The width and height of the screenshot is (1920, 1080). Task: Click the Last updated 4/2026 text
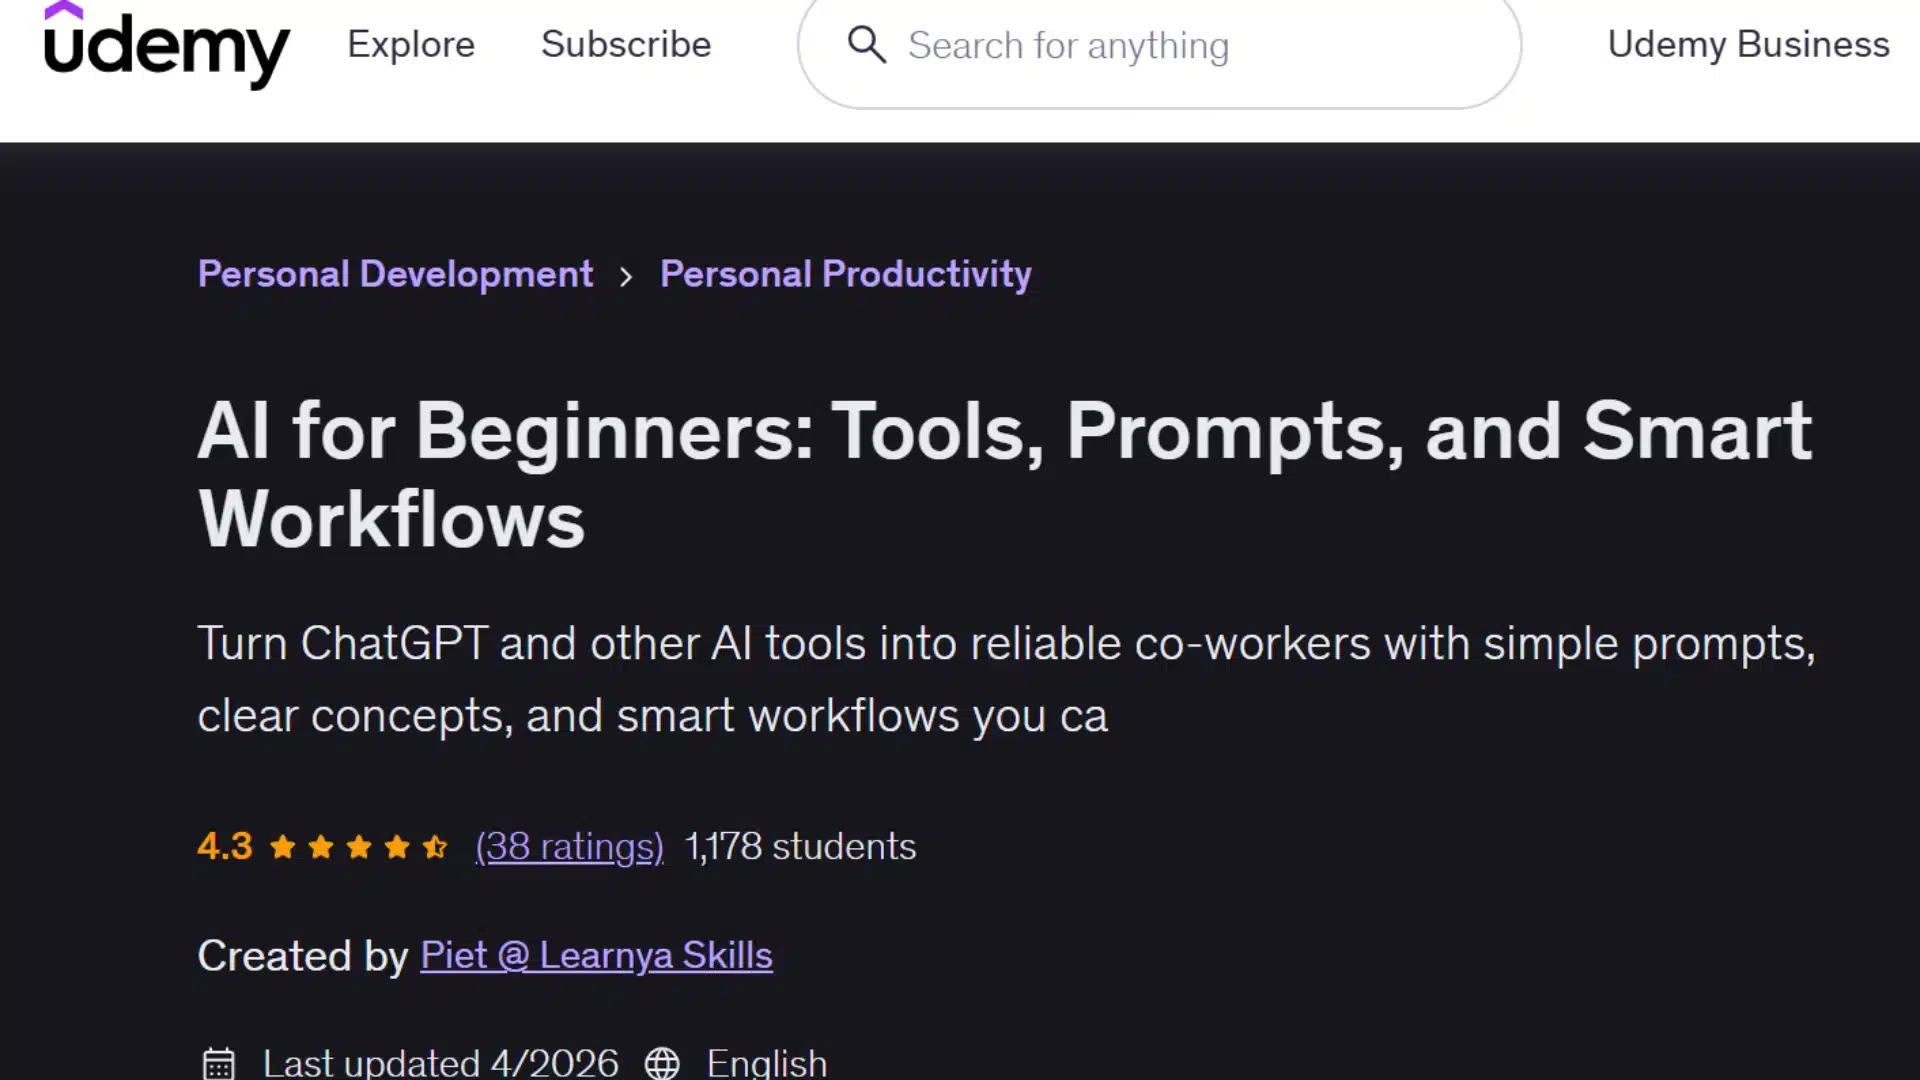coord(441,1062)
